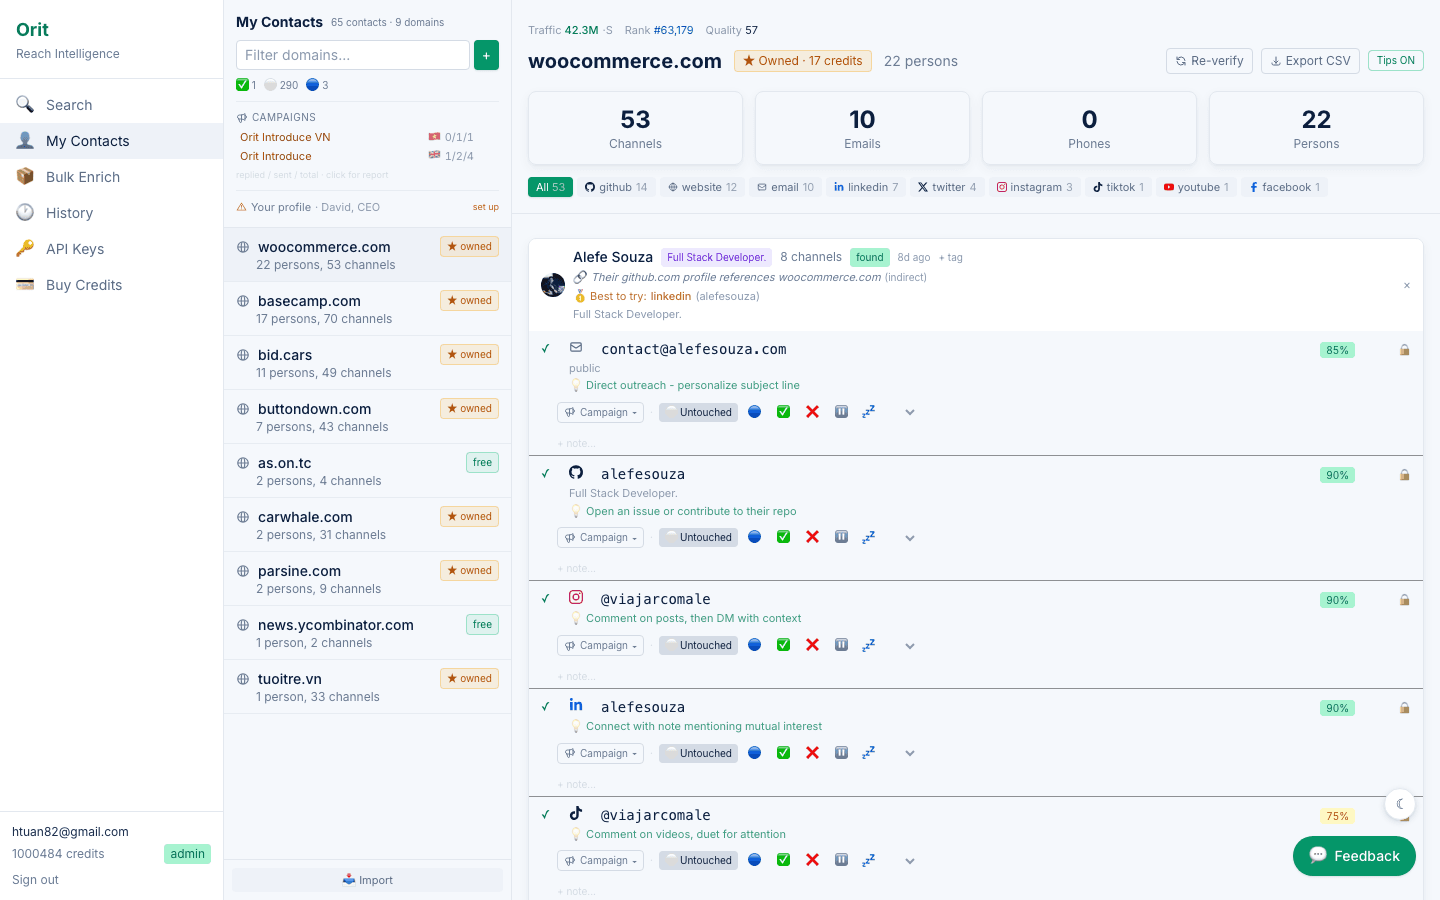Click Untouched status on contact@alefesouza.com row

tap(698, 412)
